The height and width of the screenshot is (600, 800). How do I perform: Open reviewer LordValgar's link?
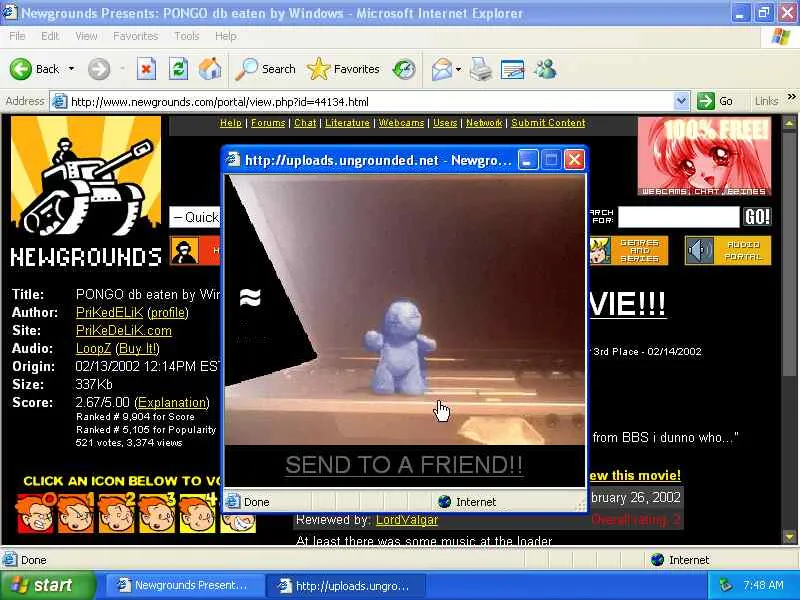(407, 520)
